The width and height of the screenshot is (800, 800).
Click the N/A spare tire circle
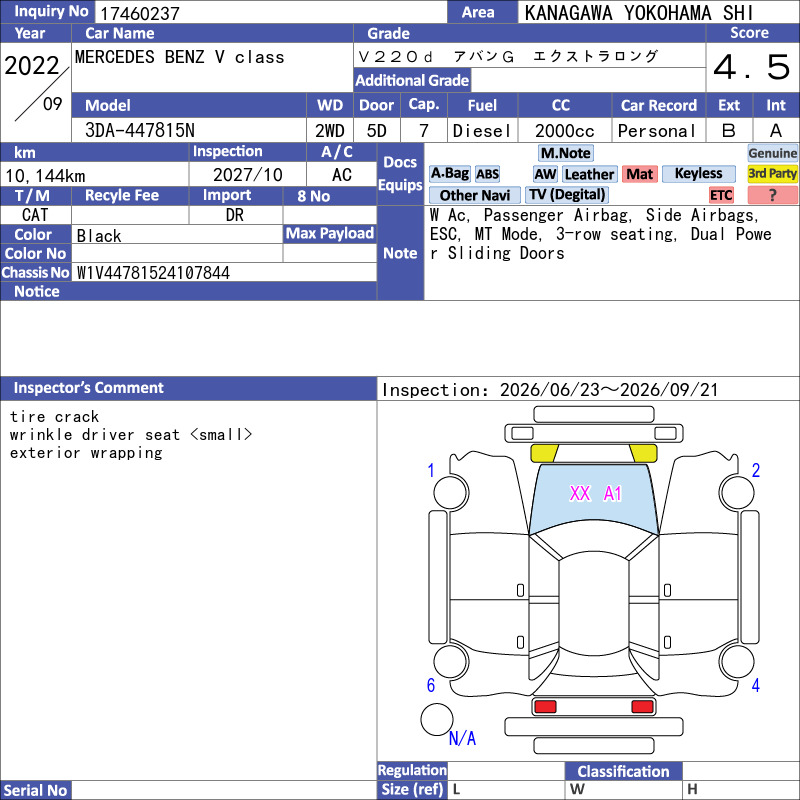[x=437, y=719]
